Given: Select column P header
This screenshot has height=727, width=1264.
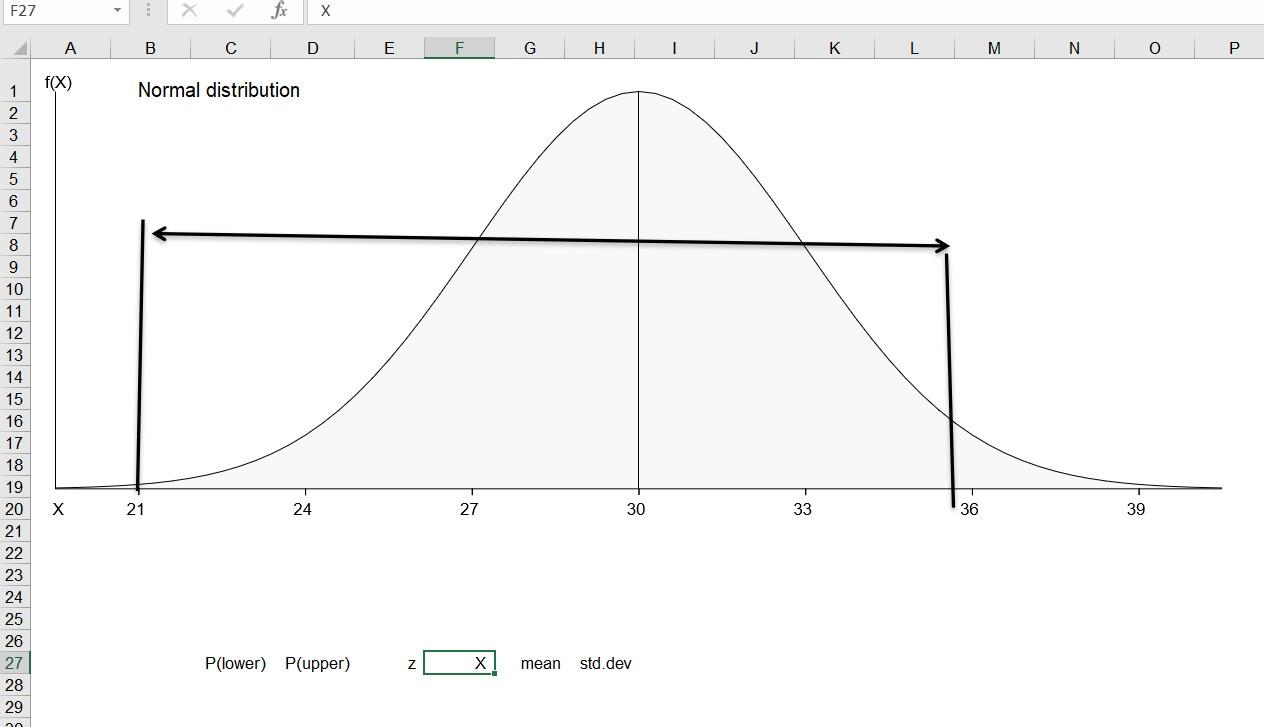Looking at the screenshot, I should pos(1233,47).
